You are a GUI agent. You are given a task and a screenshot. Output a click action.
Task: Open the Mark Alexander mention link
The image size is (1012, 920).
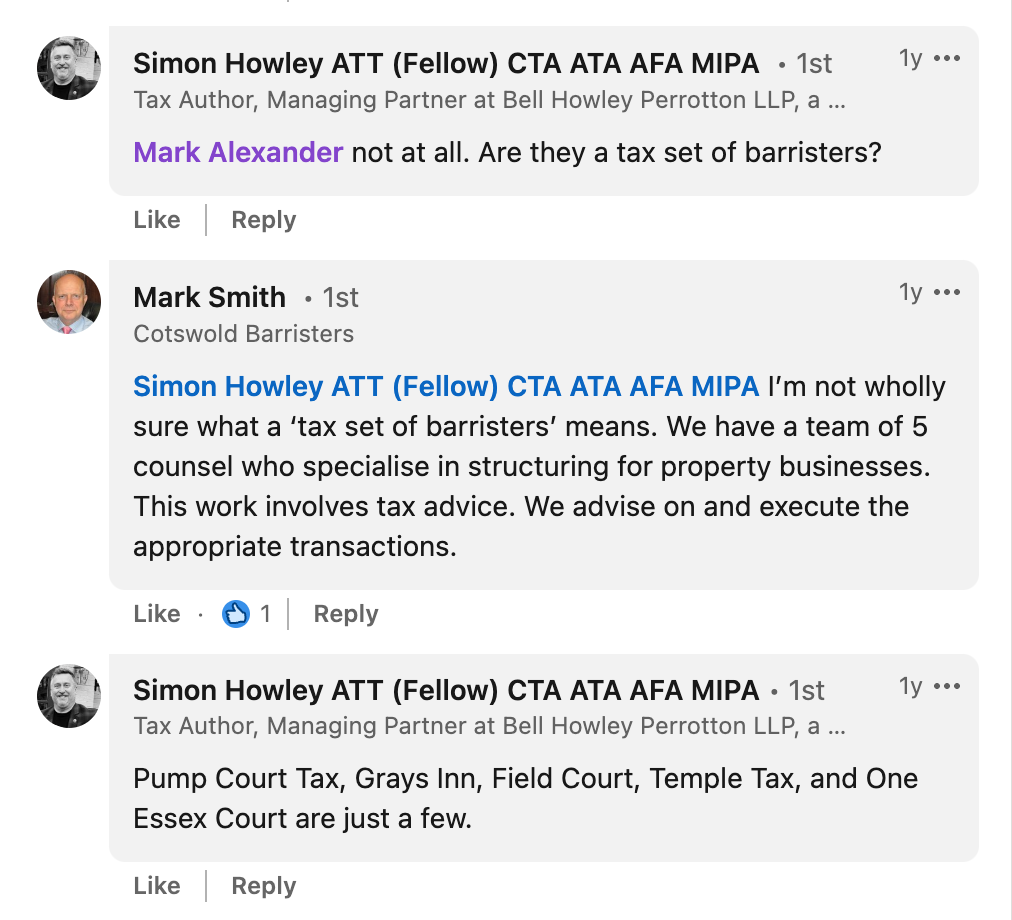click(238, 152)
